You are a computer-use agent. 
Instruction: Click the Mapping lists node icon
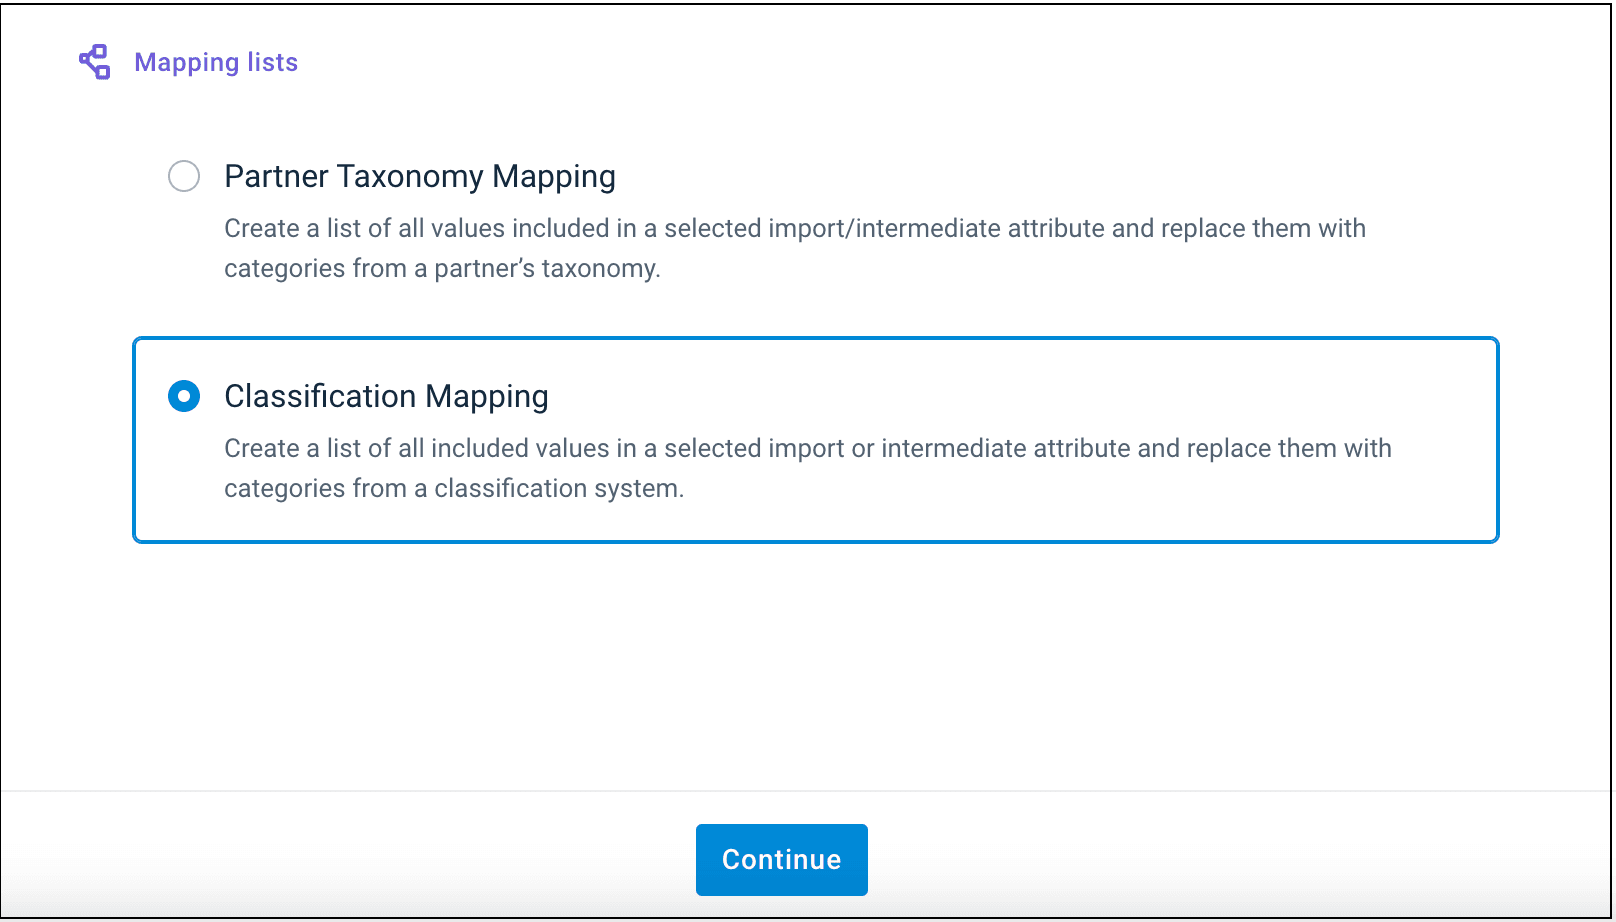(x=94, y=62)
